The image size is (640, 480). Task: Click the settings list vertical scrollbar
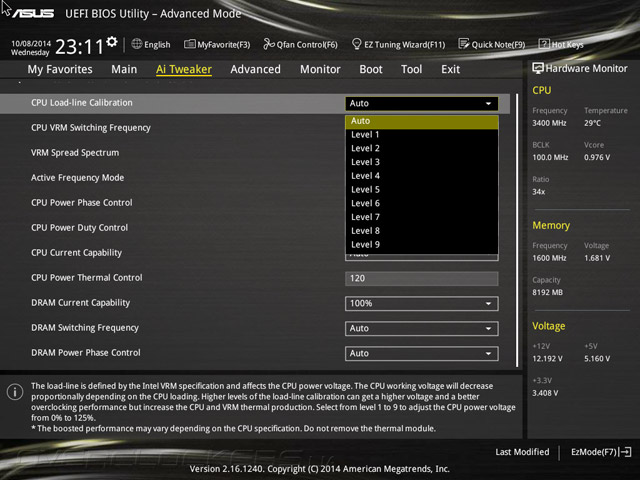pyautogui.click(x=517, y=230)
